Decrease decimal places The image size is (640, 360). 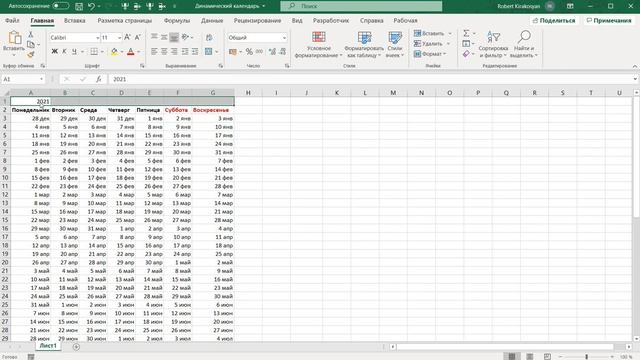[282, 52]
